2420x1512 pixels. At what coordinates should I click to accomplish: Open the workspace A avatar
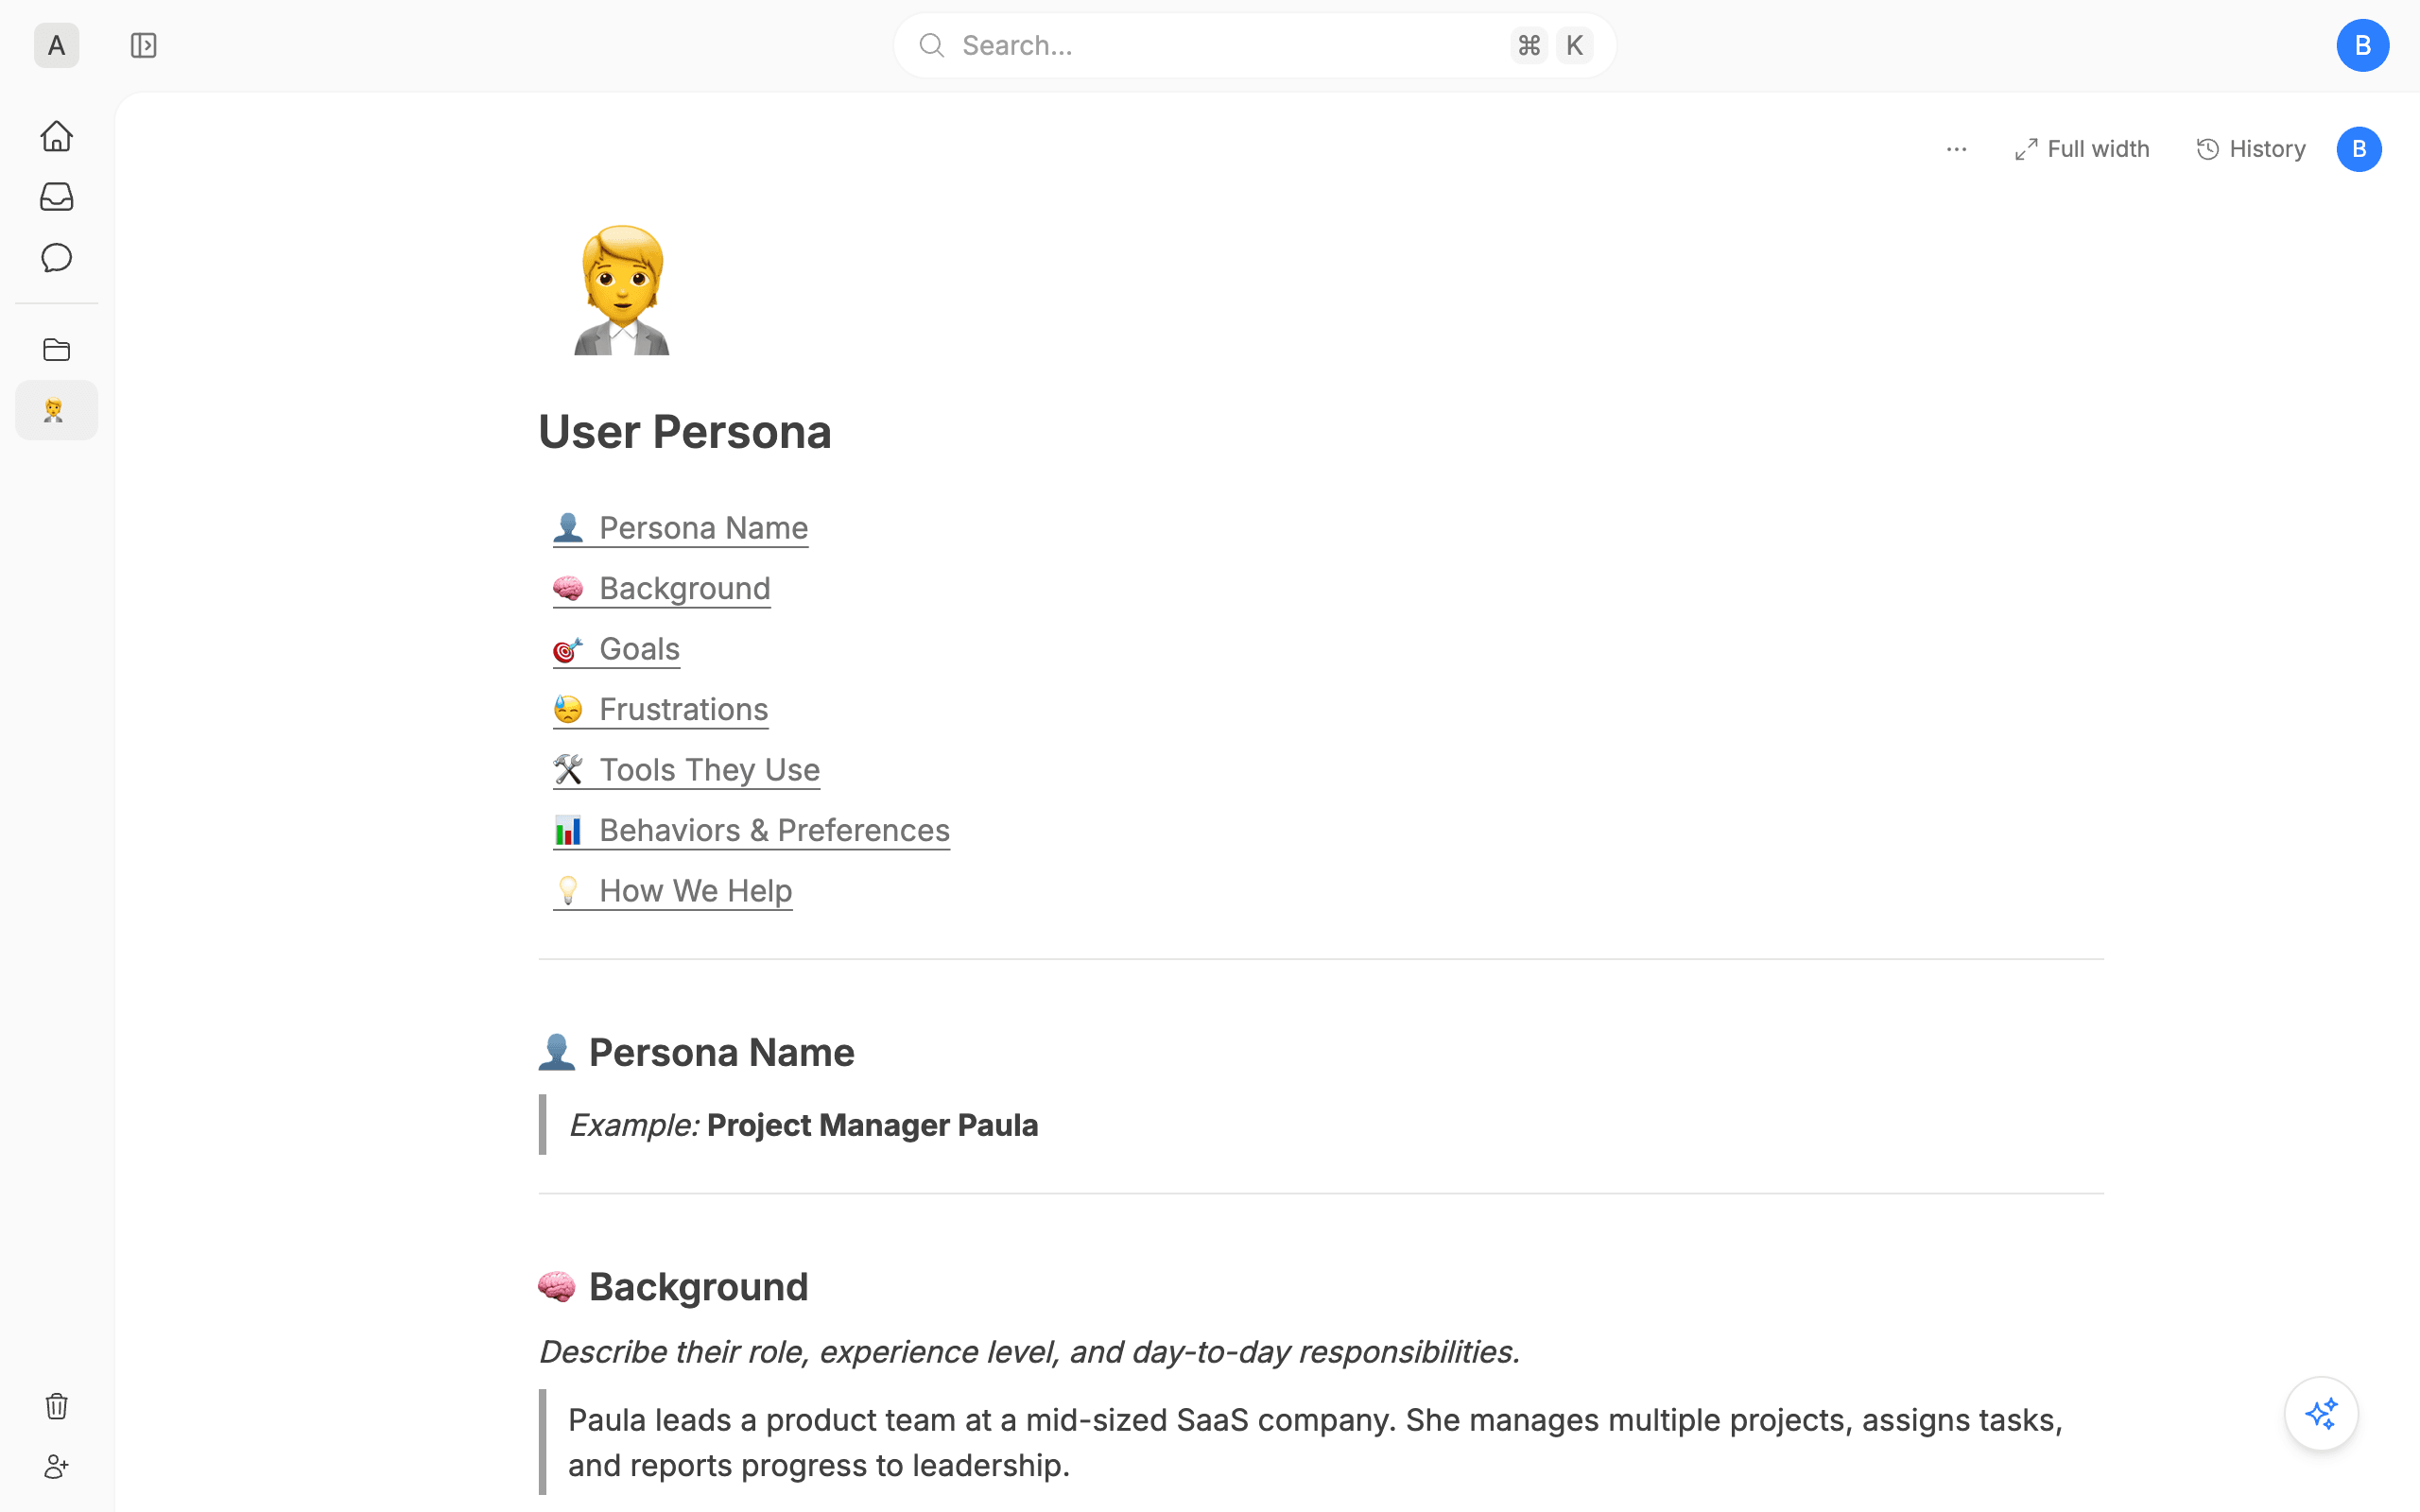tap(56, 45)
